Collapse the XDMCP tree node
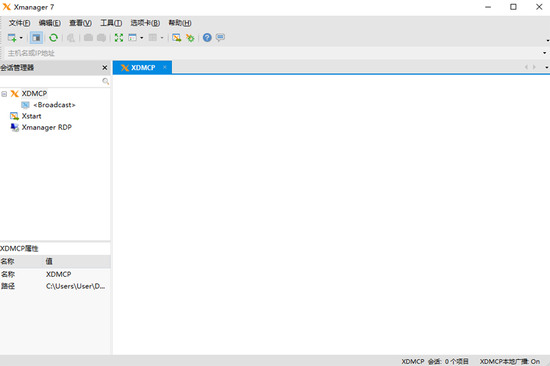The height and width of the screenshot is (366, 550). coord(4,94)
